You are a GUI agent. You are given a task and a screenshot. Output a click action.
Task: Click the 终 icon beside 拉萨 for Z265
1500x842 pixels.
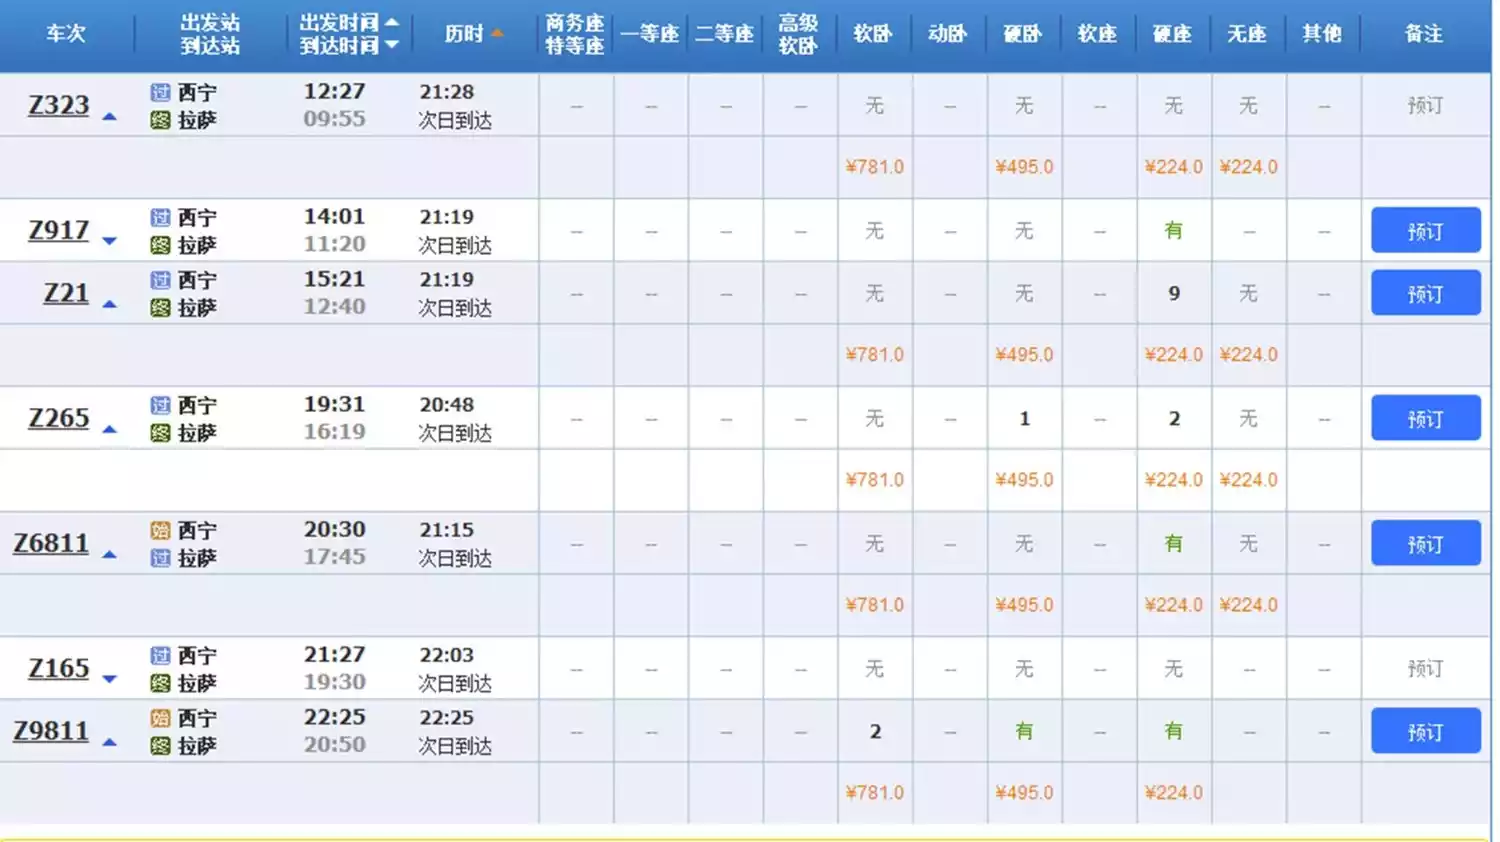click(160, 433)
